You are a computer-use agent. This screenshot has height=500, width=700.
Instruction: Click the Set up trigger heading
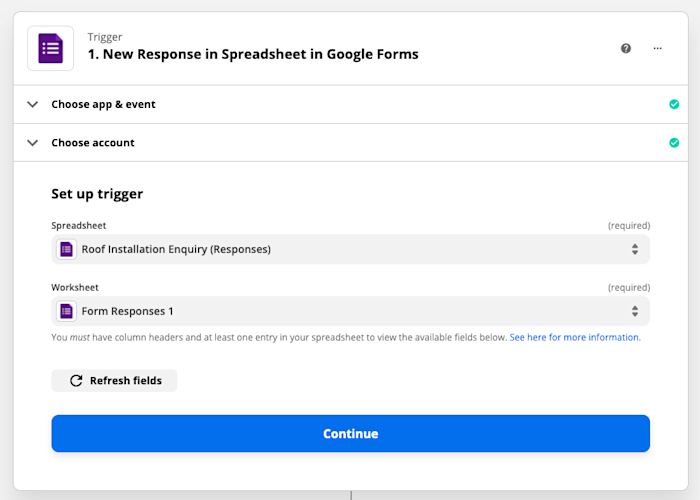(x=97, y=194)
